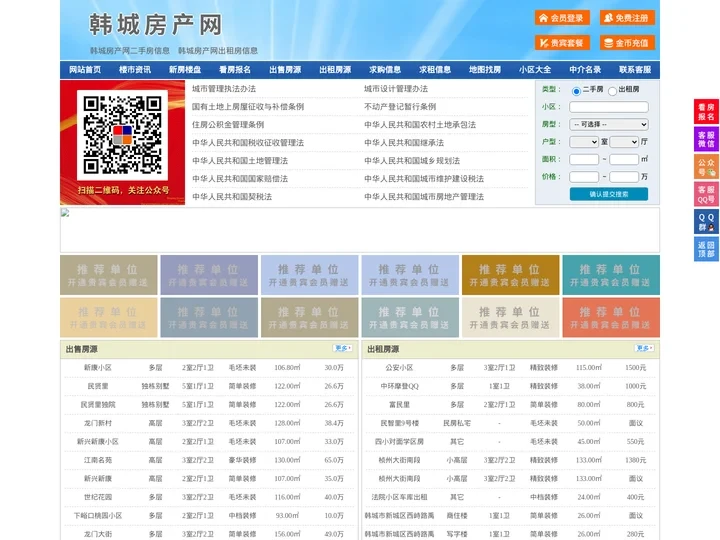Open 中环摩登QQ rental listing
Screen dimensions: 720x540
(x=399, y=386)
